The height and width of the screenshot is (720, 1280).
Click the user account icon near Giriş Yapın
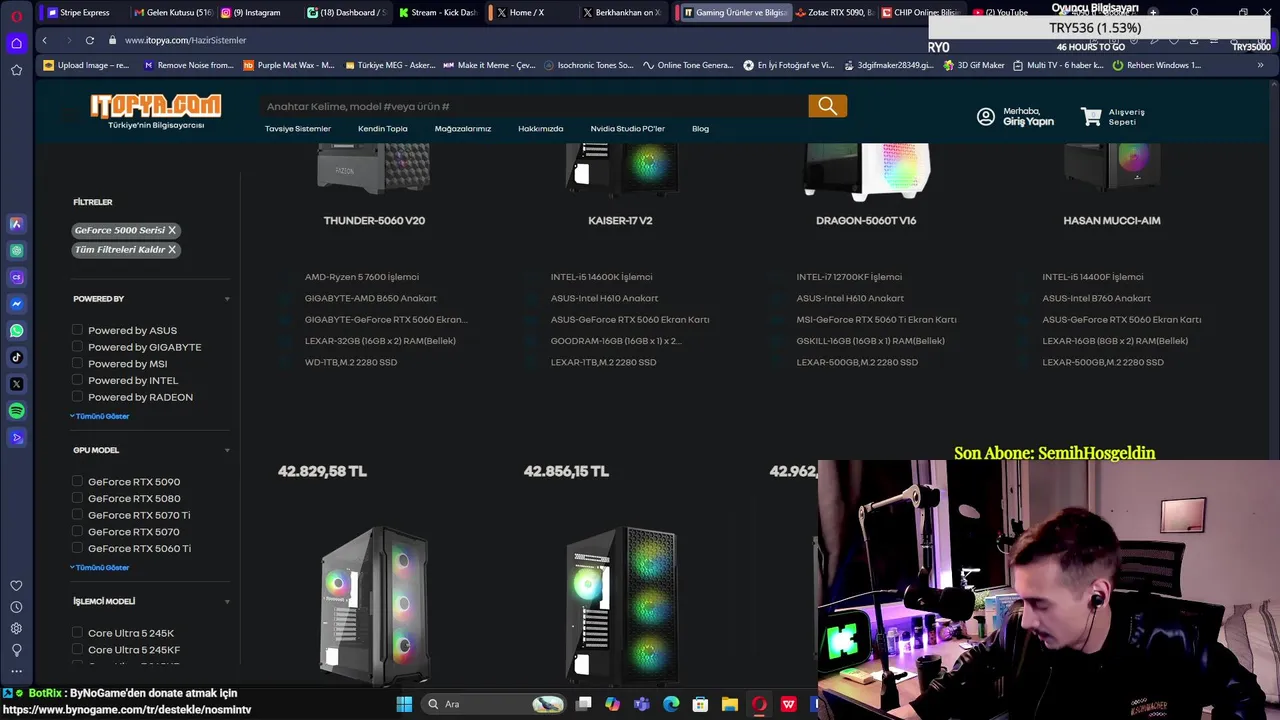[x=986, y=117]
